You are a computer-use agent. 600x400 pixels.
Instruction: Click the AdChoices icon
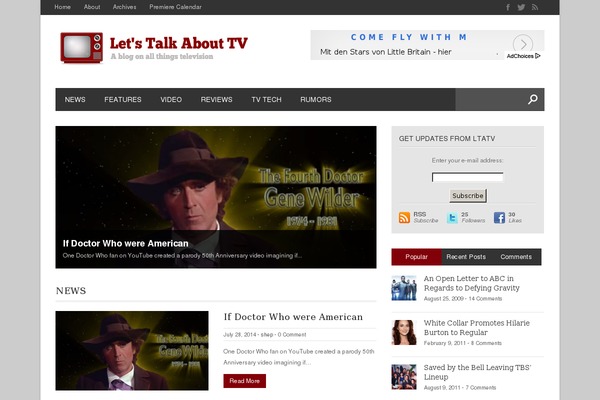(538, 56)
